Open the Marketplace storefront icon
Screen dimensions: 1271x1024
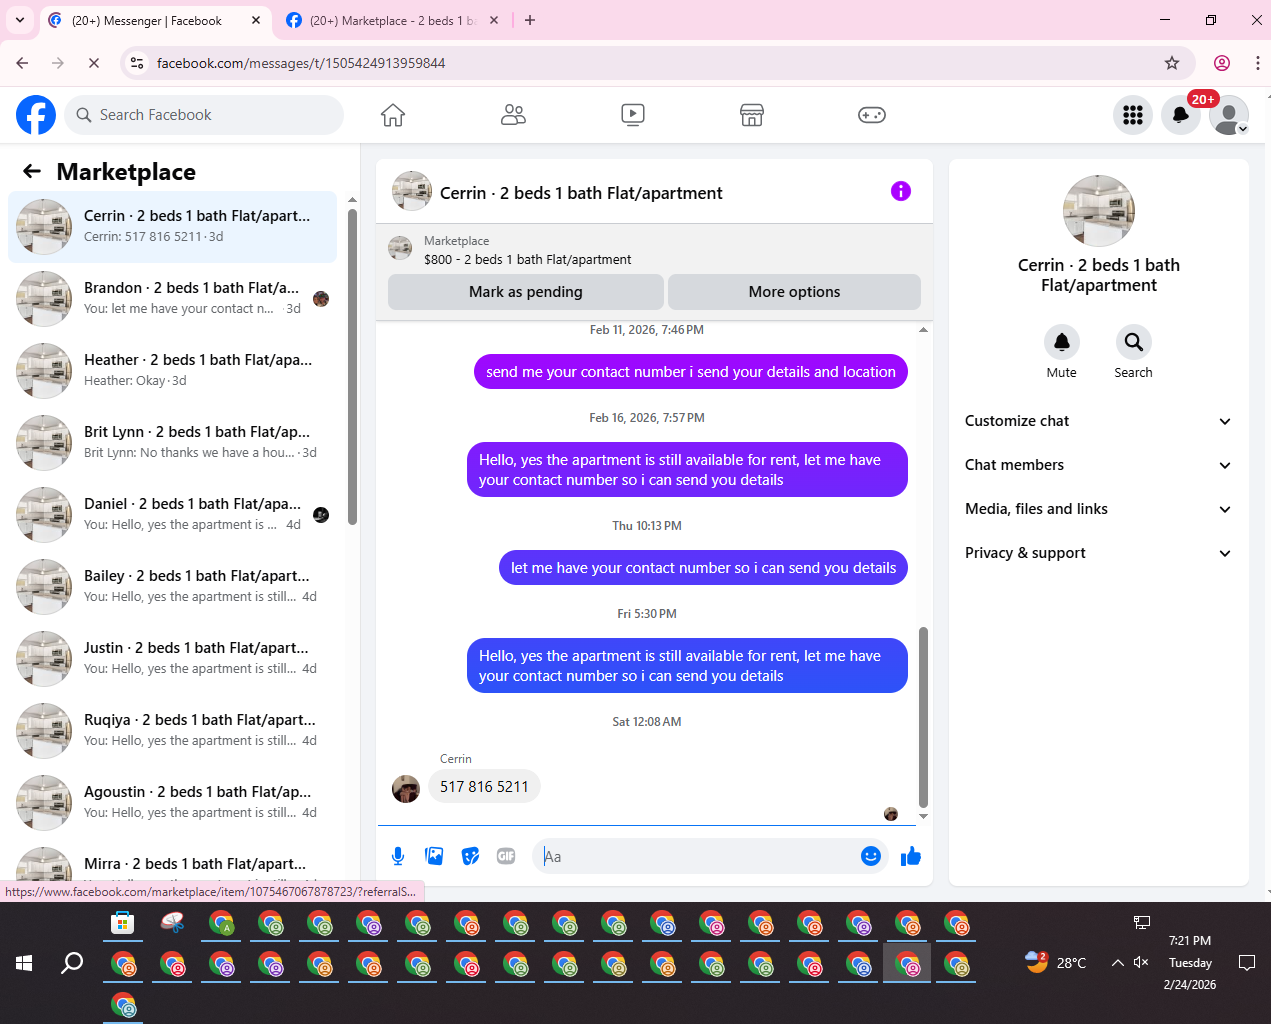752,115
